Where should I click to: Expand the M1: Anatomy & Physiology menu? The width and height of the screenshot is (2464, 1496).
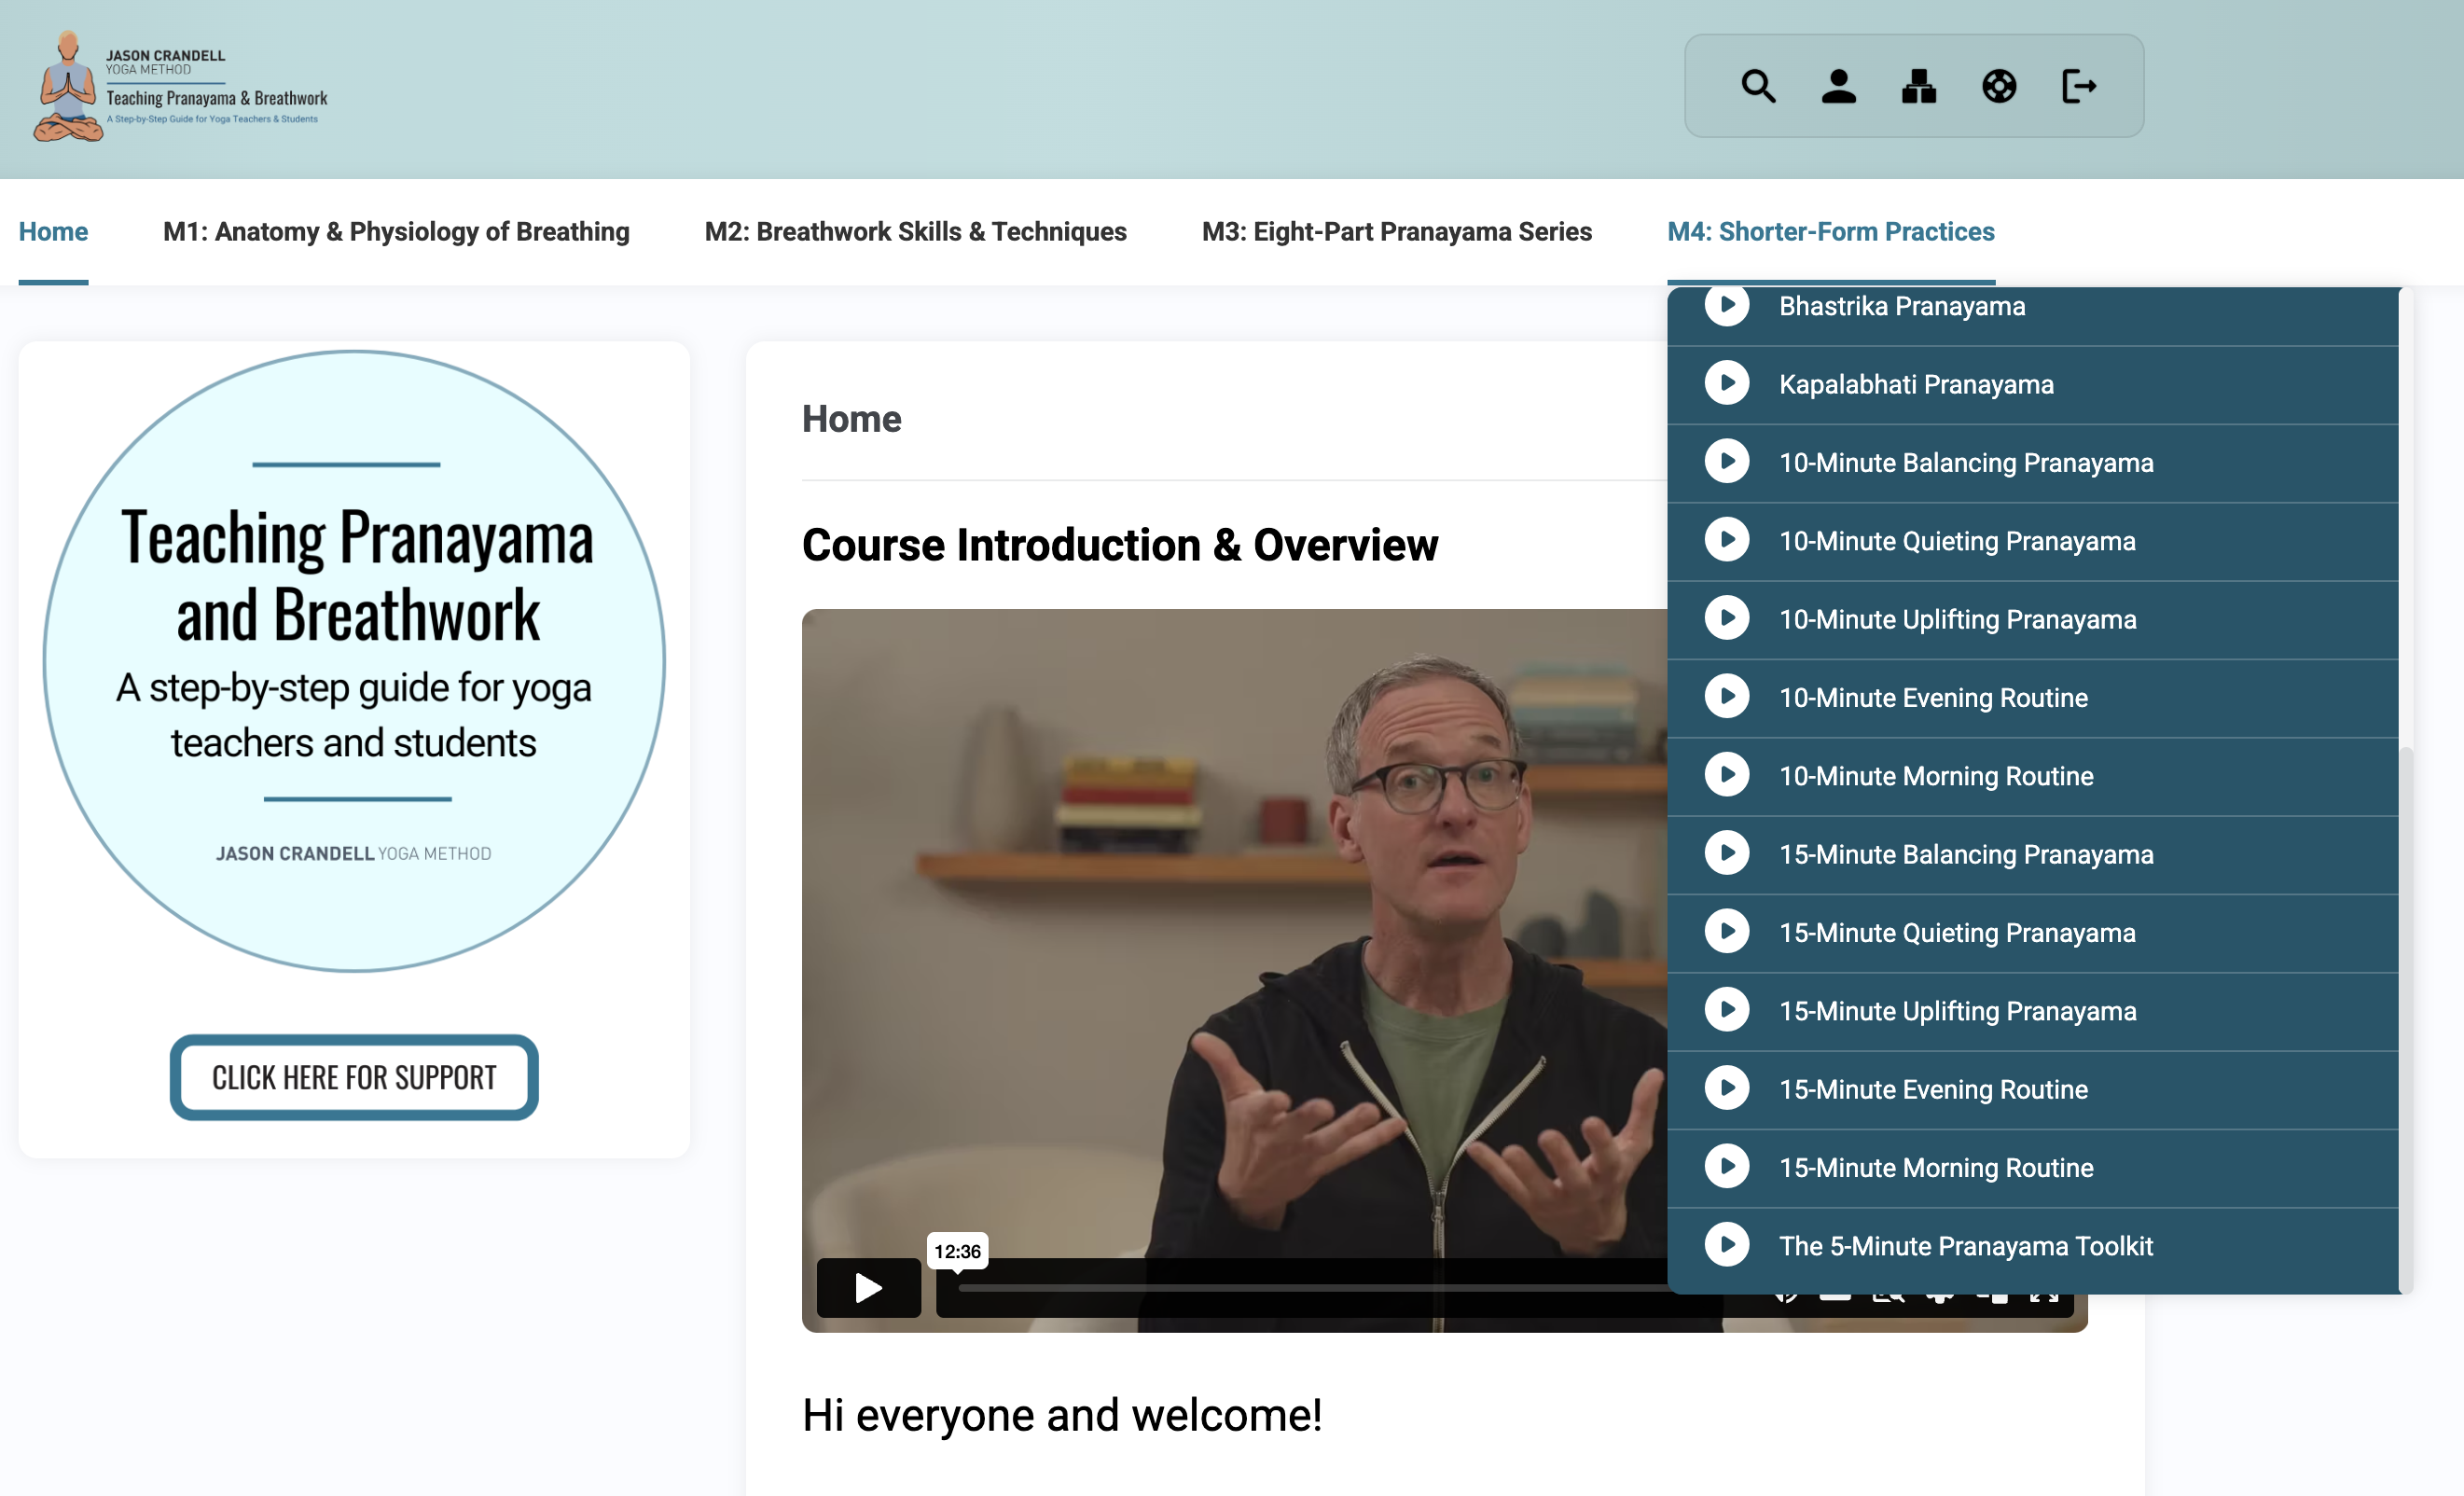[x=396, y=231]
